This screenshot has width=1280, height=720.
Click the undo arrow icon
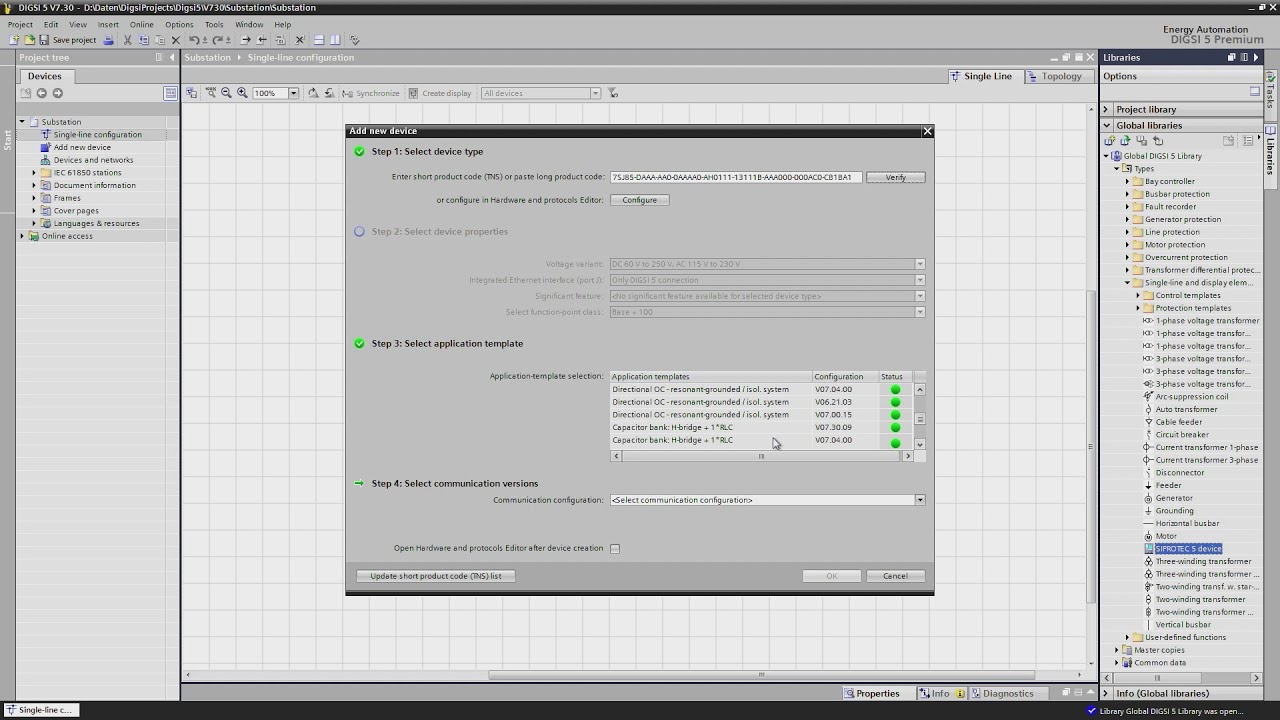point(194,40)
